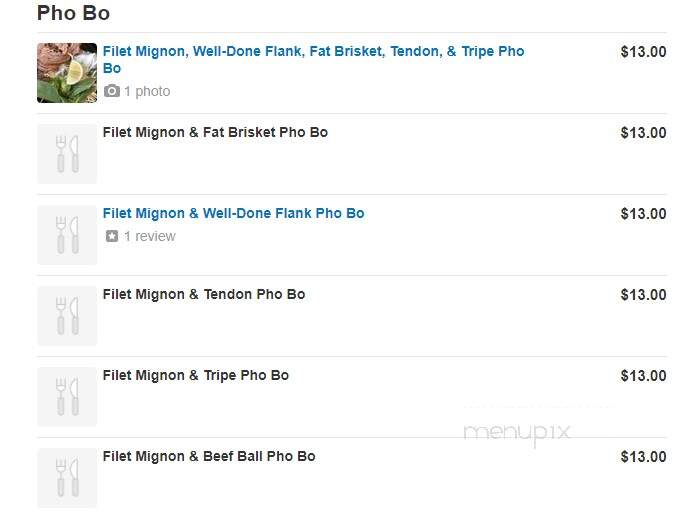Open the Filet Mignon, Well-Done Flank combo pho link
696x515 pixels.
point(313,59)
